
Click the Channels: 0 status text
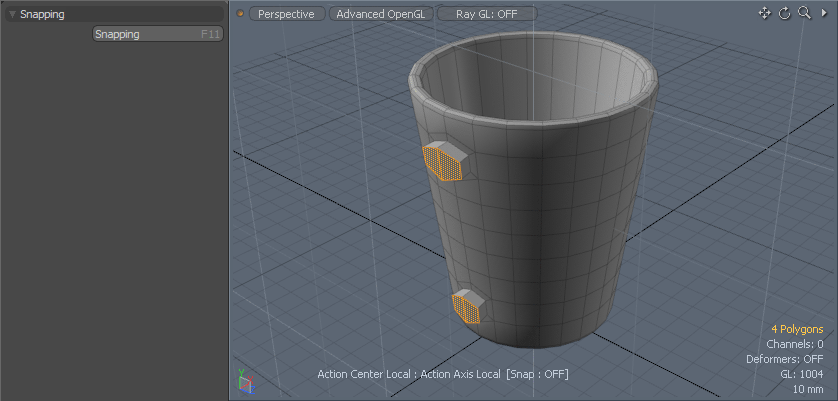[794, 344]
